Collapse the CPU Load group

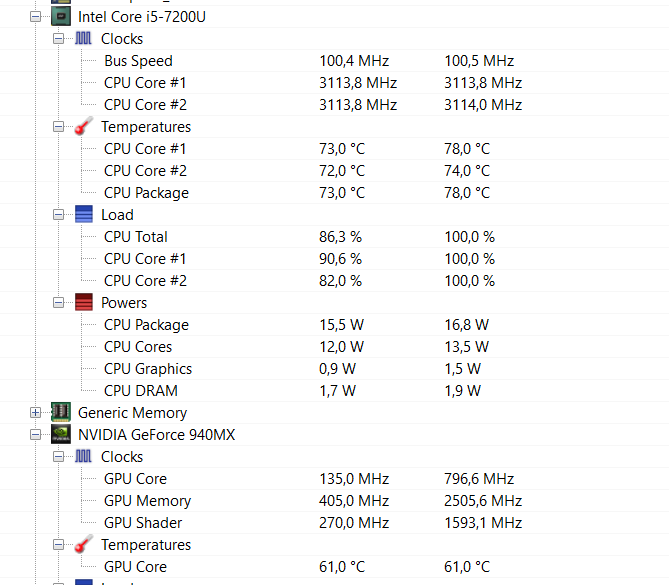pos(59,215)
